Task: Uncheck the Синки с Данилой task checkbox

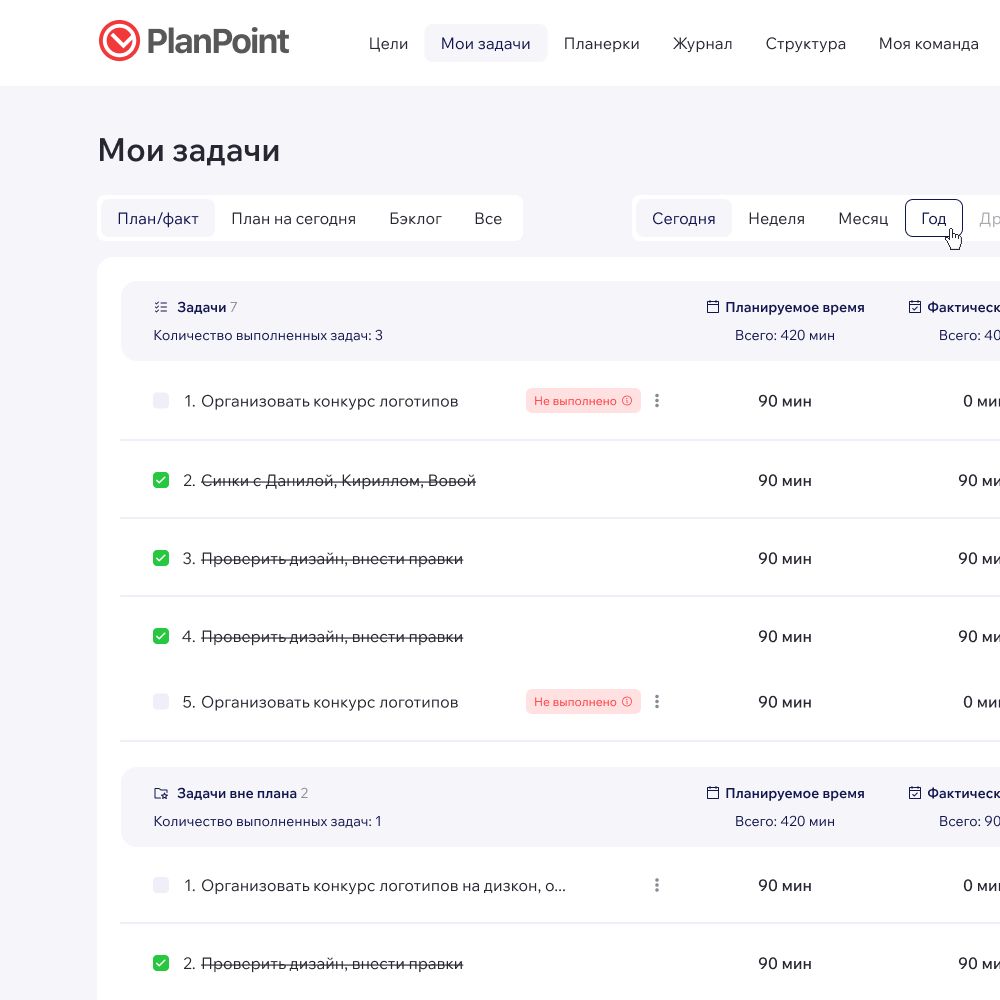Action: coord(161,481)
